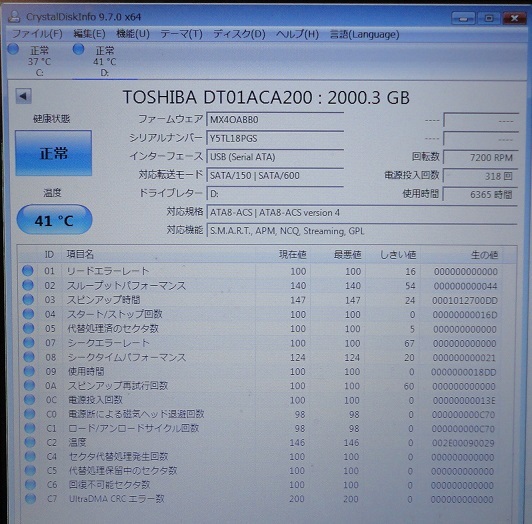Click status circle for UltraDMA CRC row
The width and height of the screenshot is (532, 524).
coord(30,499)
